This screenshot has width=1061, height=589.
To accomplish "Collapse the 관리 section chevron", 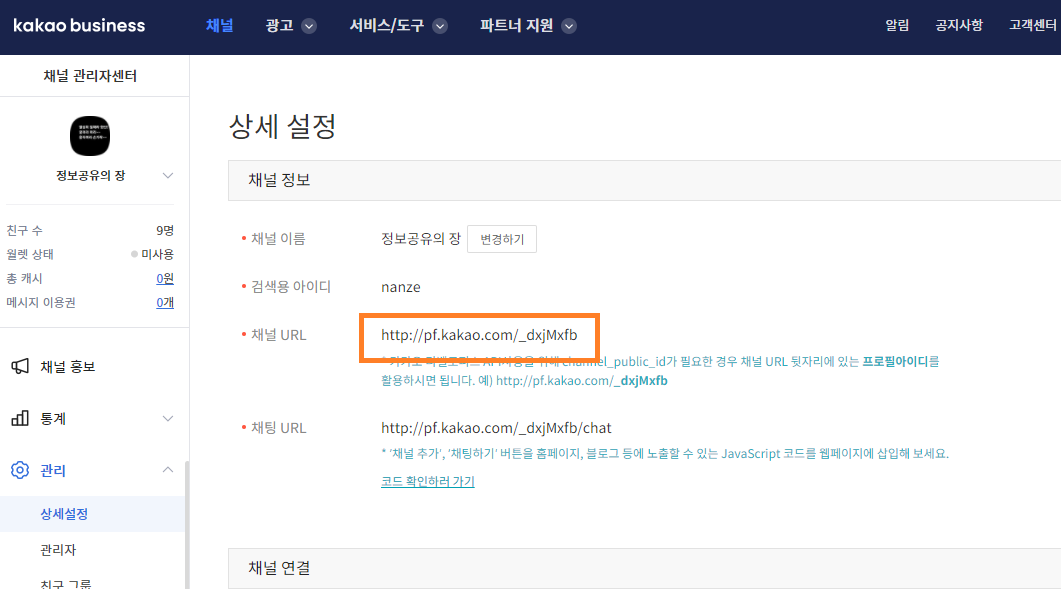I will point(168,470).
